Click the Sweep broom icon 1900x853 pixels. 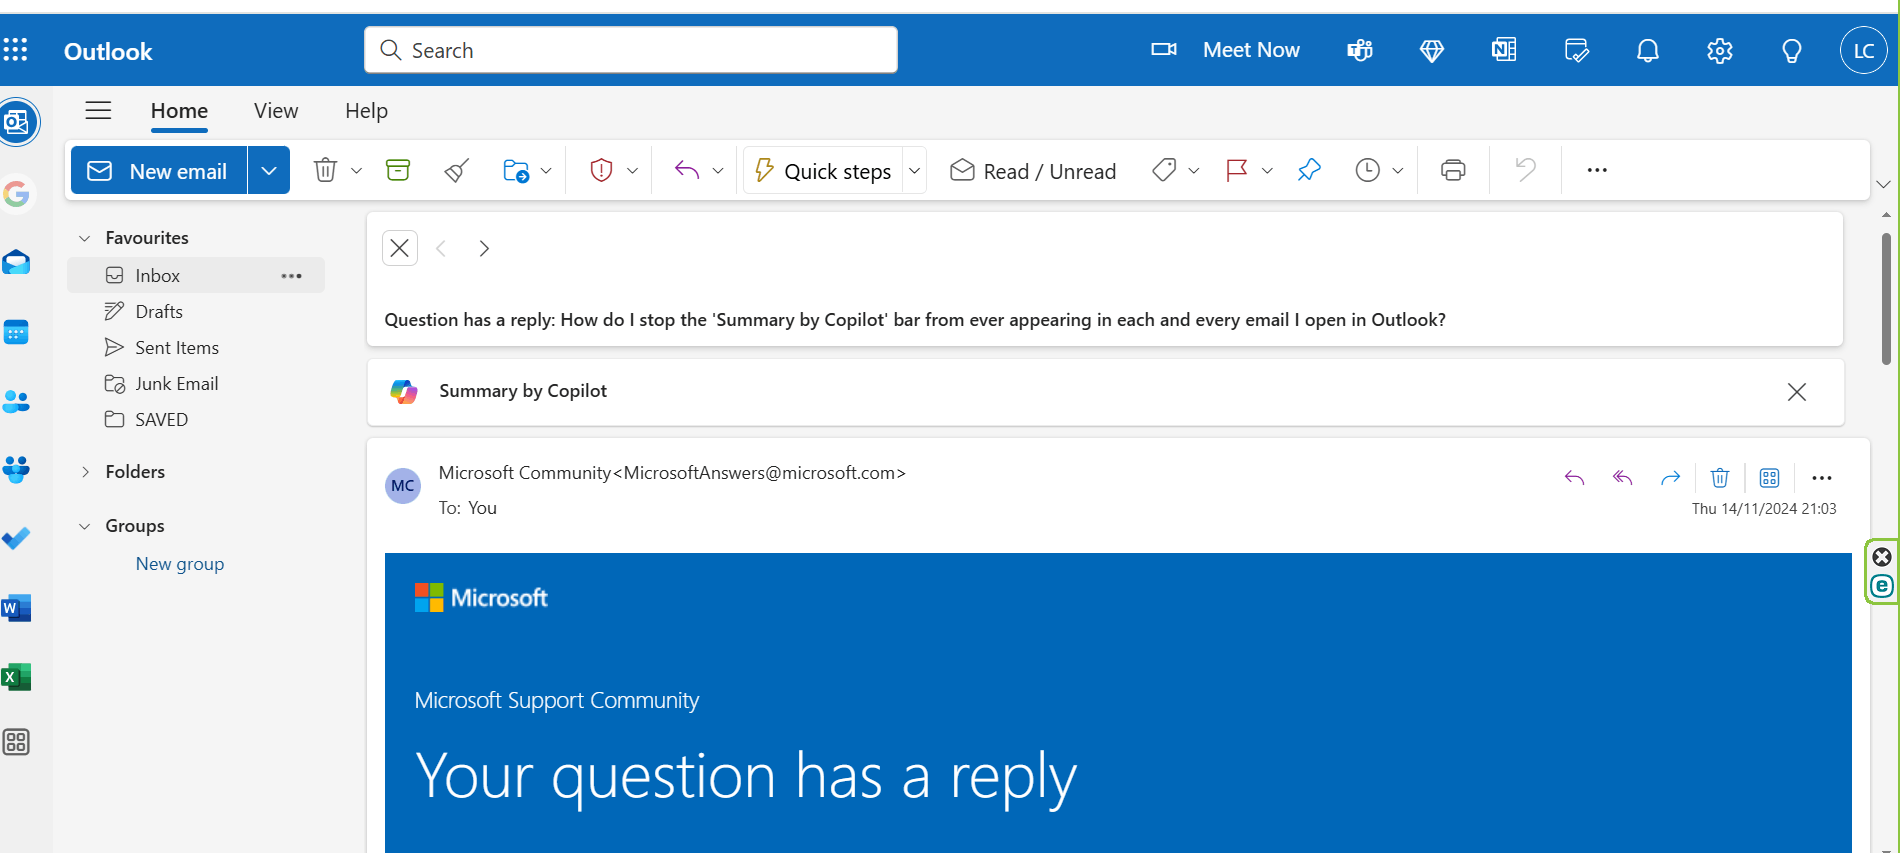[x=457, y=171]
